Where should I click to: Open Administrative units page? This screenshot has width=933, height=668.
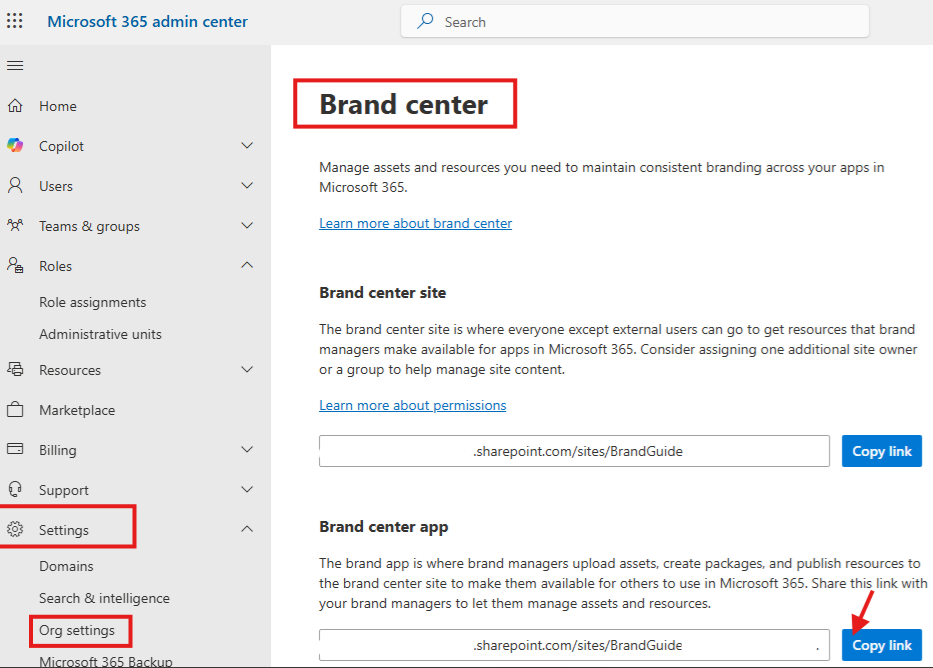[x=100, y=334]
